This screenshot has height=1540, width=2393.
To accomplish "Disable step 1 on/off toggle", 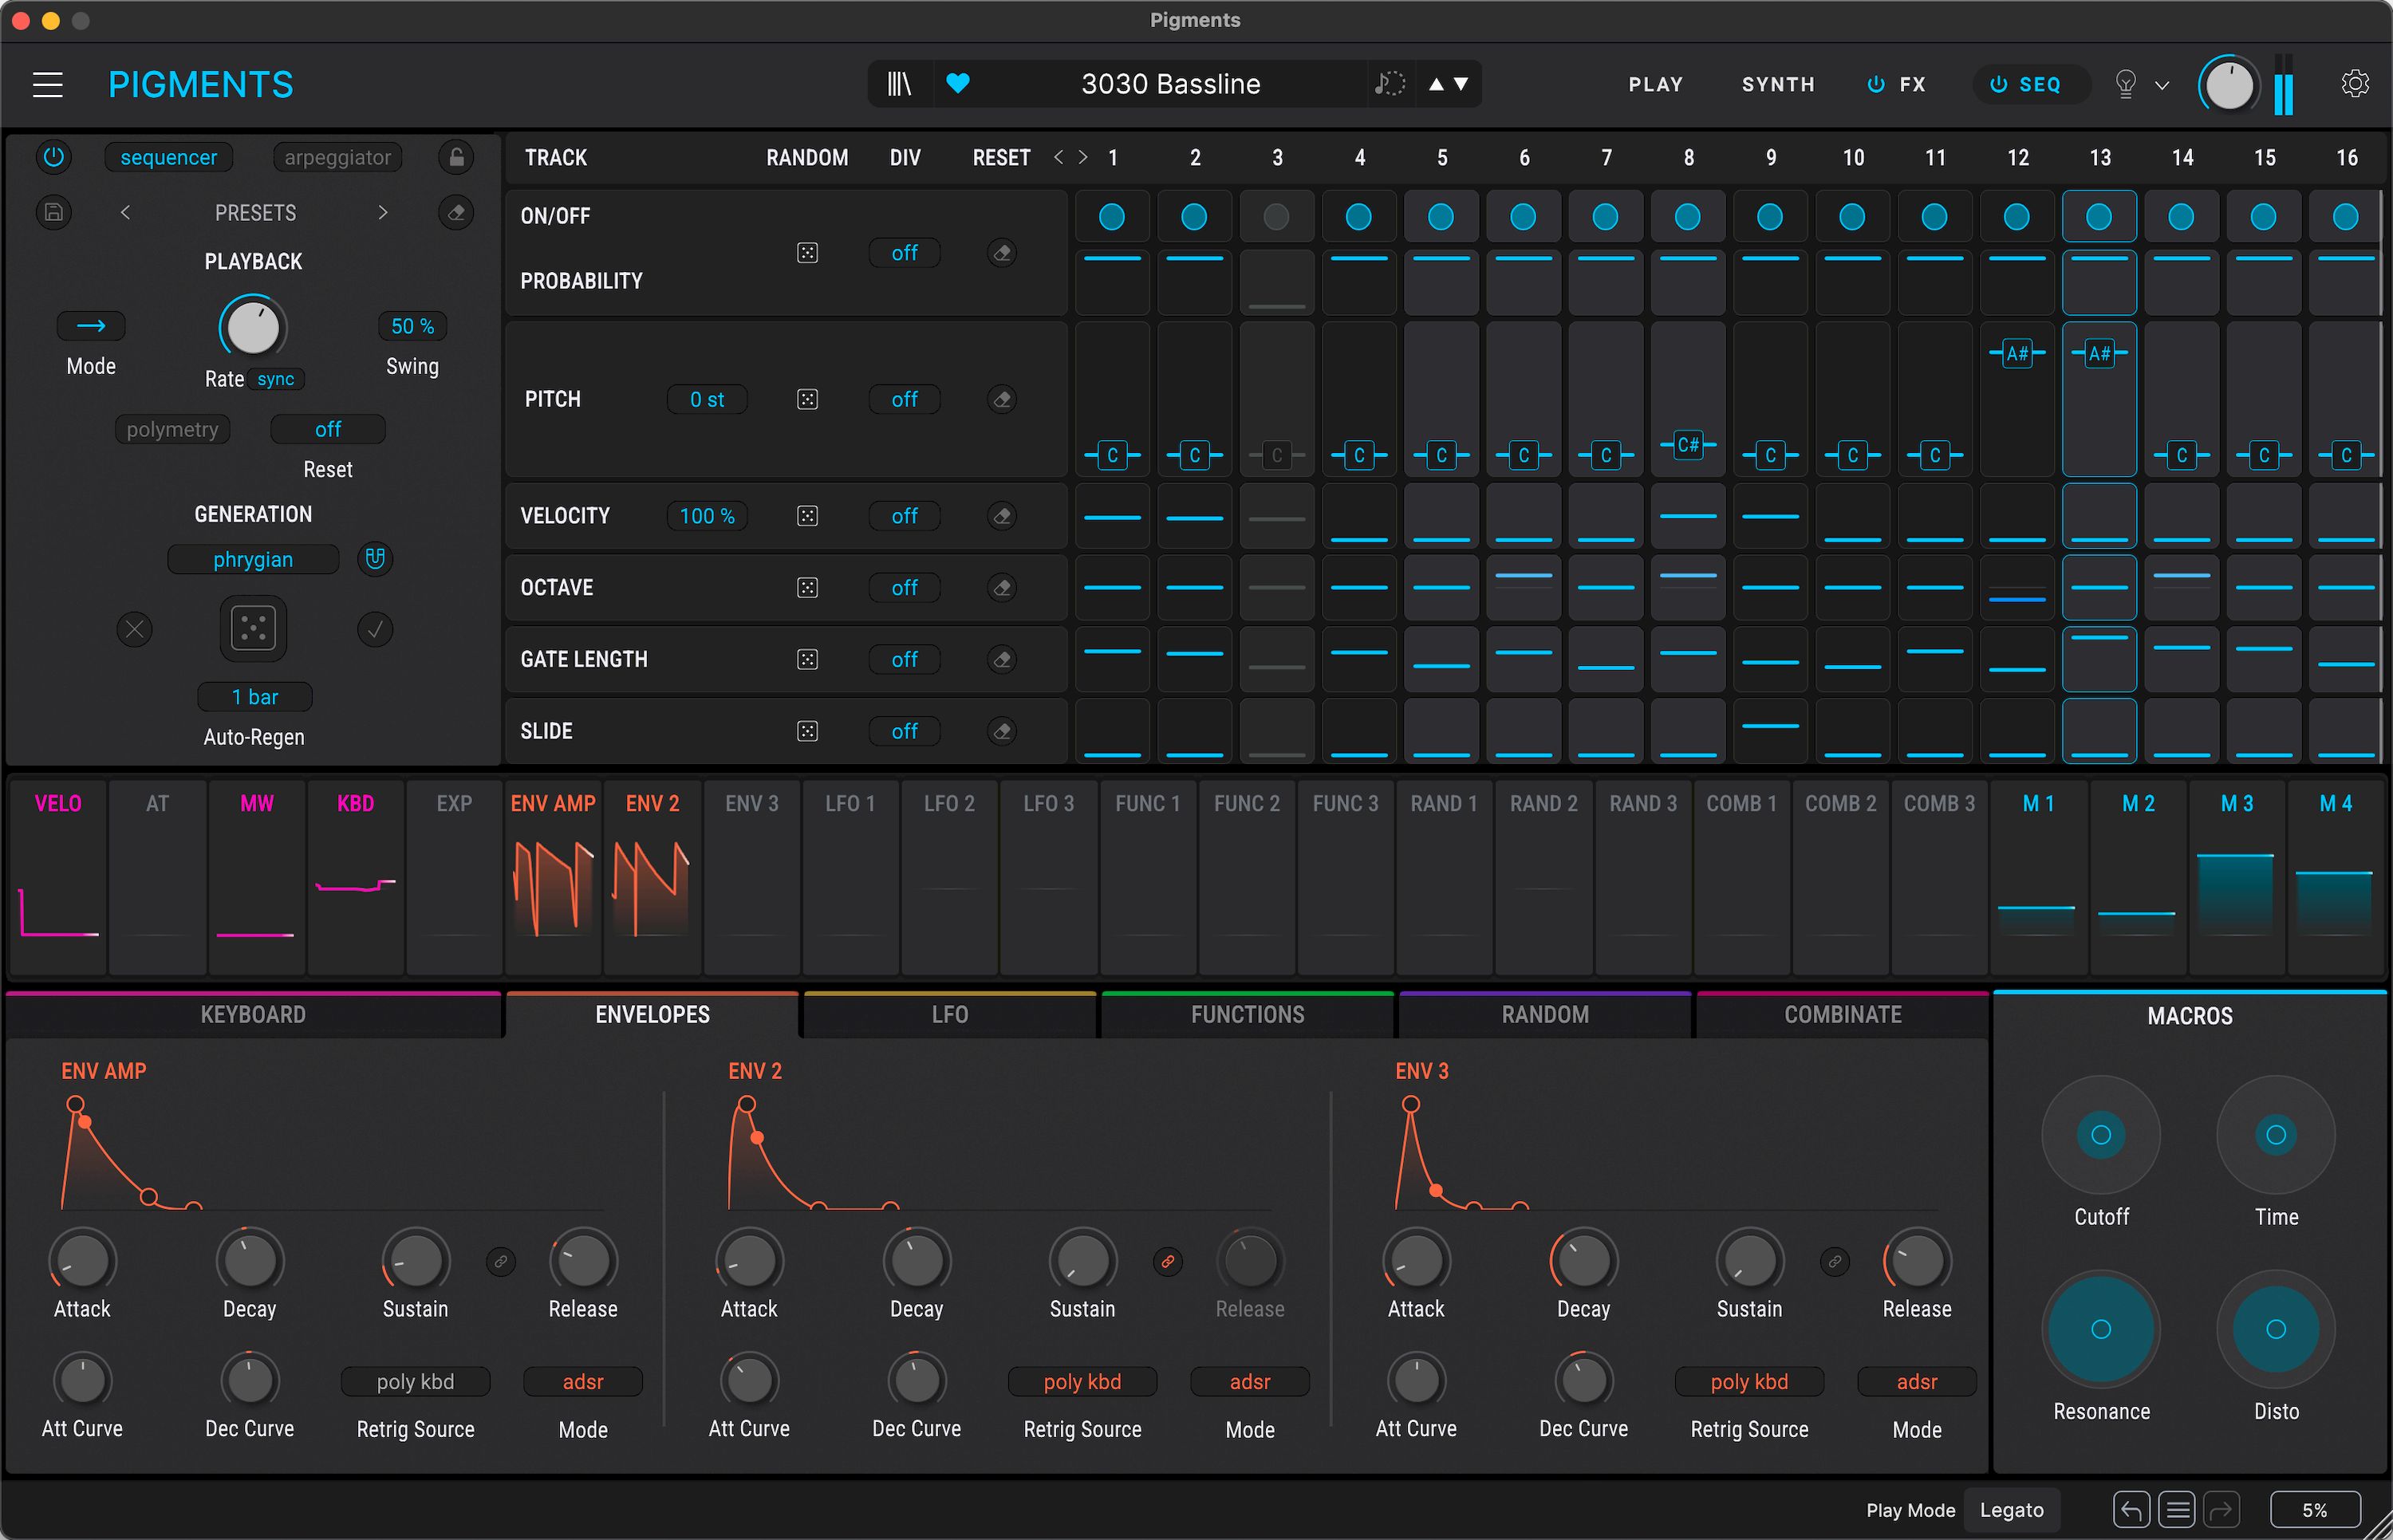I will [x=1112, y=216].
